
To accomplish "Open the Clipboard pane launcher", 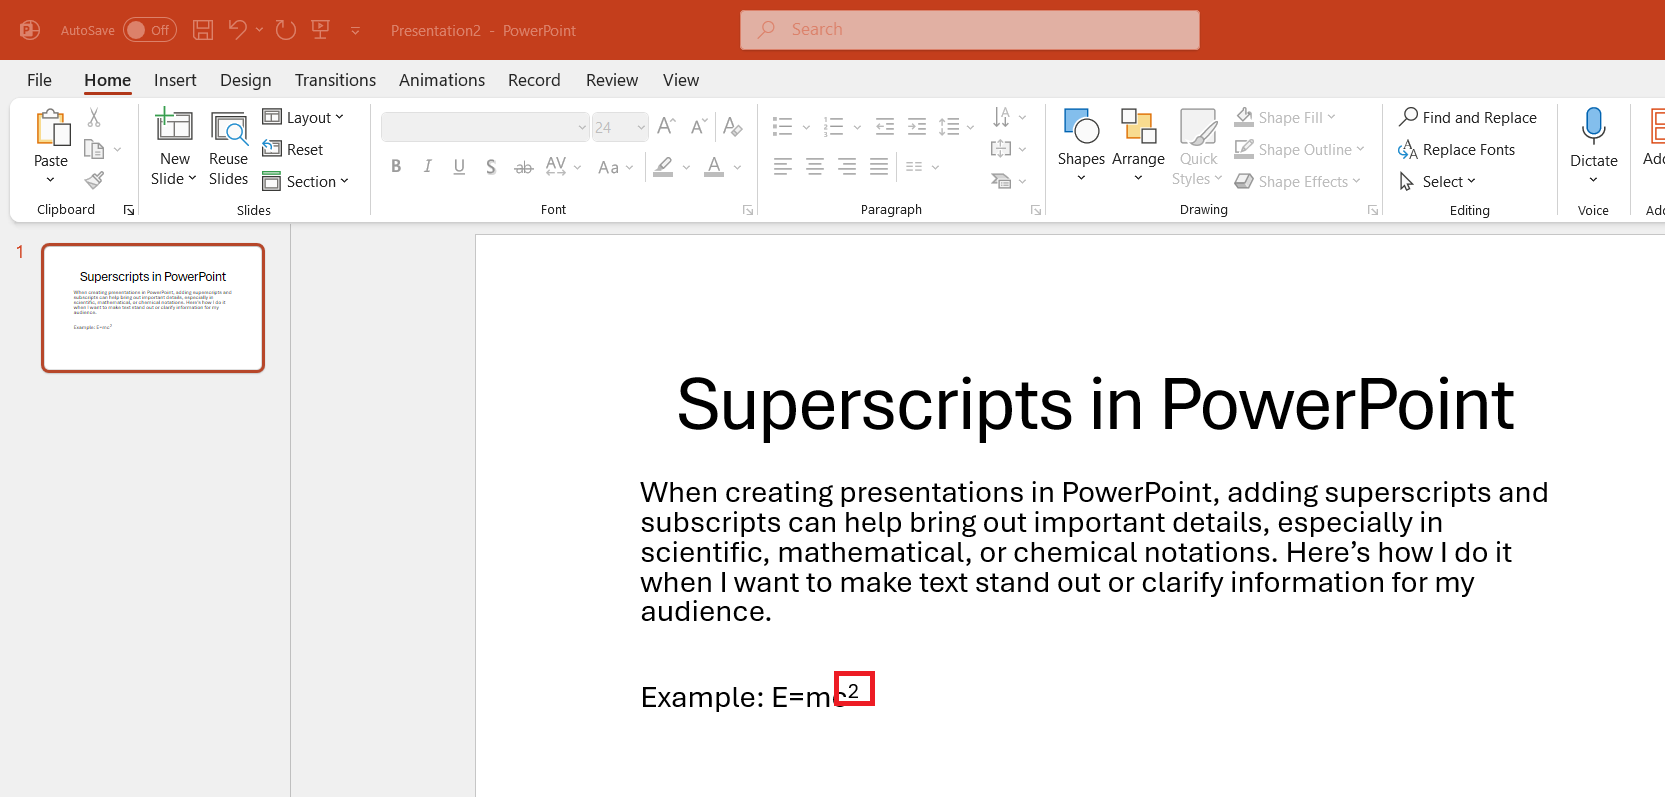I will click(x=129, y=210).
